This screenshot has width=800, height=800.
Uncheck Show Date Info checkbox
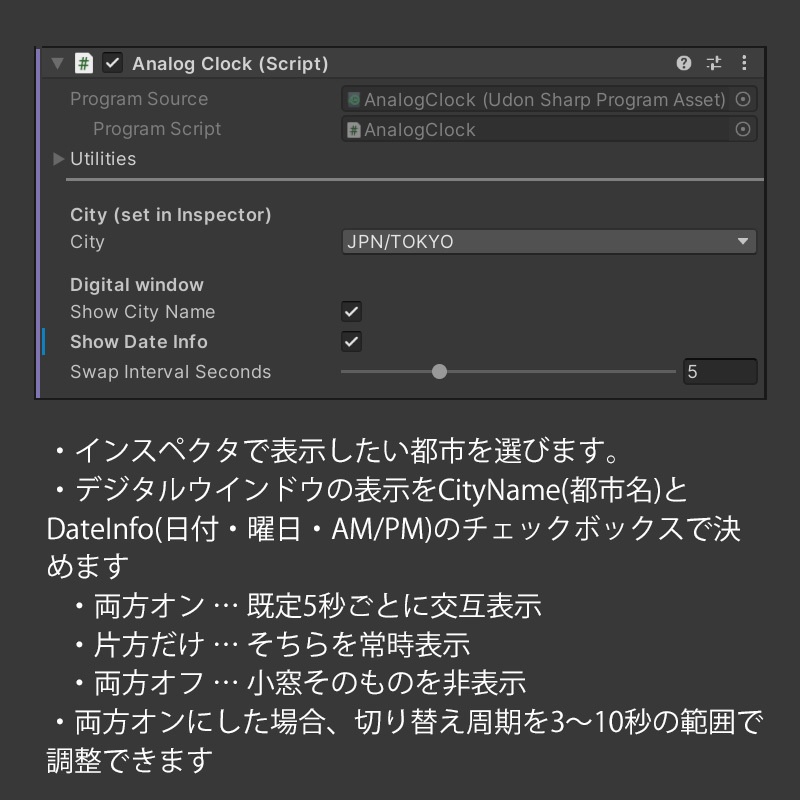[352, 342]
